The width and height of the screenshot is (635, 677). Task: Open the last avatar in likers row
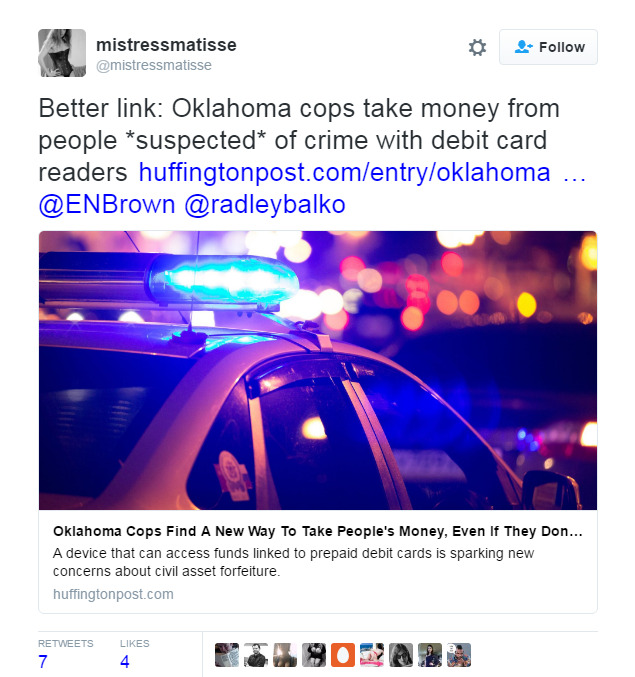[459, 655]
